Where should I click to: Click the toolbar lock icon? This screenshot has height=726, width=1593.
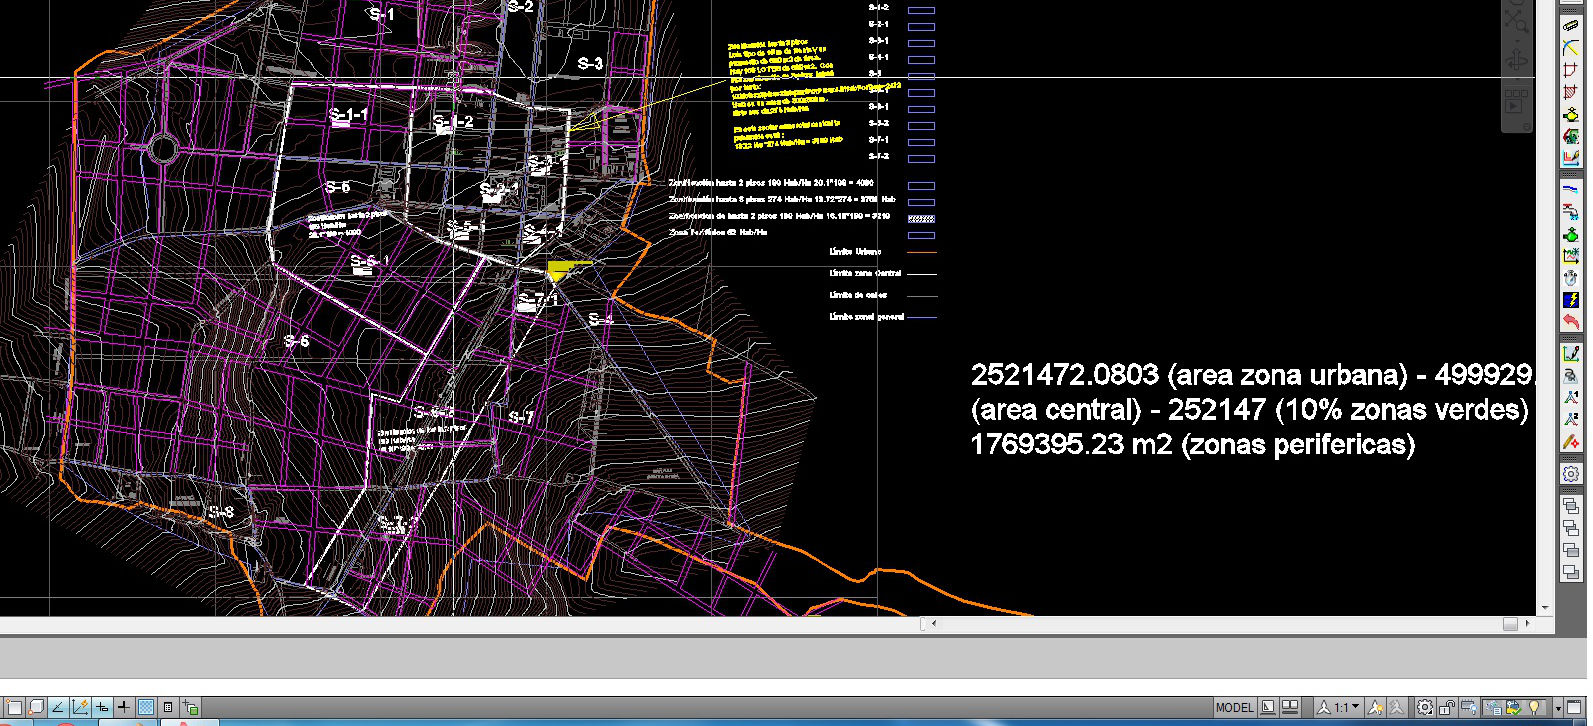tap(1447, 707)
